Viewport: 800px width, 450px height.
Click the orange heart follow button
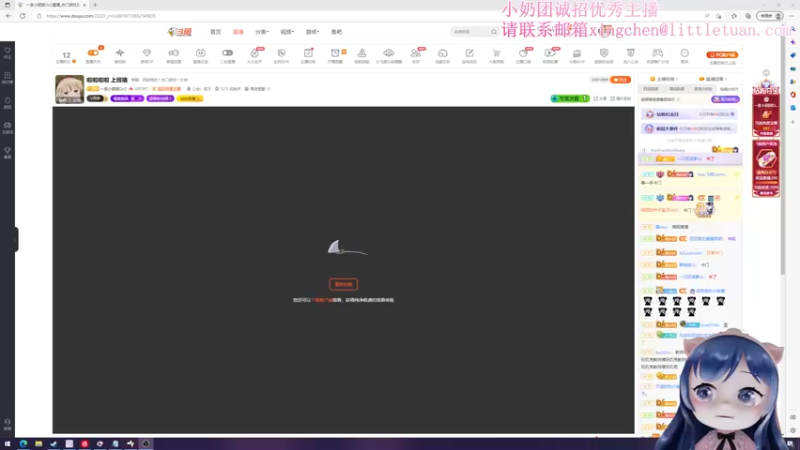[x=620, y=80]
